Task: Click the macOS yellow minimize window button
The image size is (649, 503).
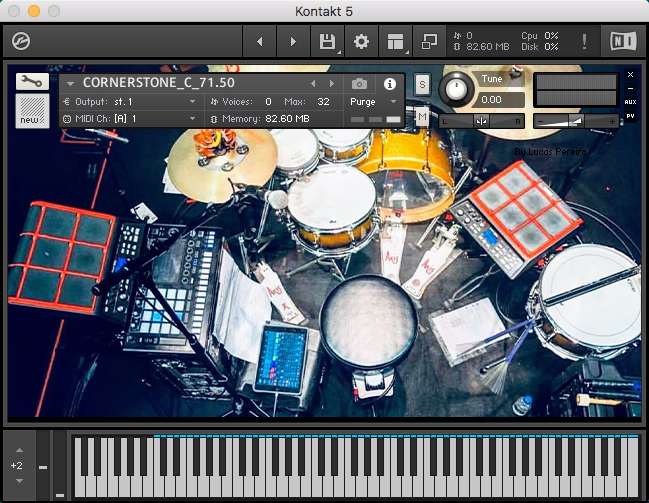Action: click(34, 11)
